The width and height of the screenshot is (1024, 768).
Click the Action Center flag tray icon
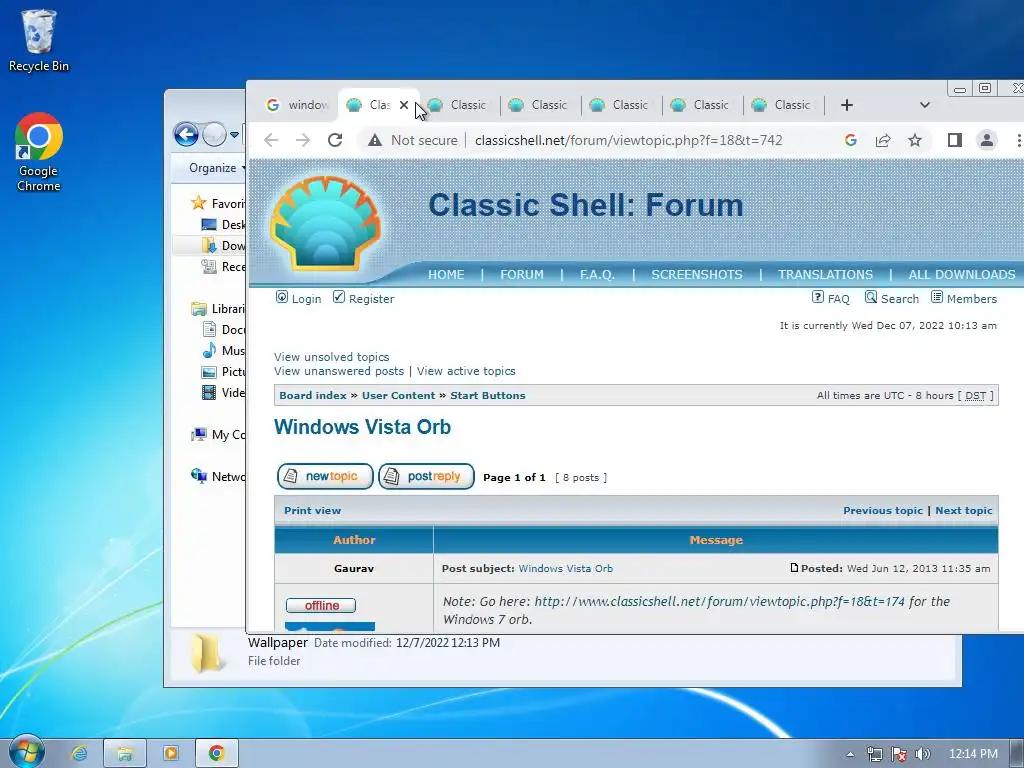point(899,754)
